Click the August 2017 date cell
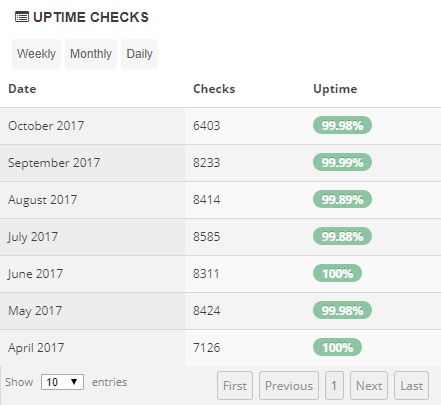The height and width of the screenshot is (405, 441). pyautogui.click(x=92, y=200)
